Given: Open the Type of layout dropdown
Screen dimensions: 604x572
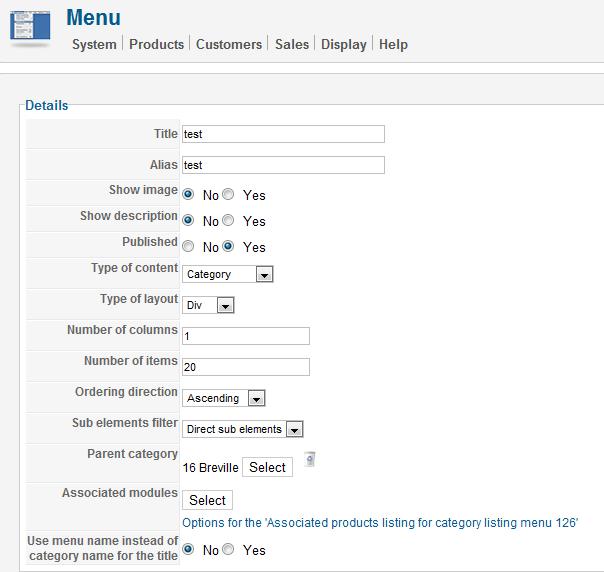Looking at the screenshot, I should [x=208, y=305].
